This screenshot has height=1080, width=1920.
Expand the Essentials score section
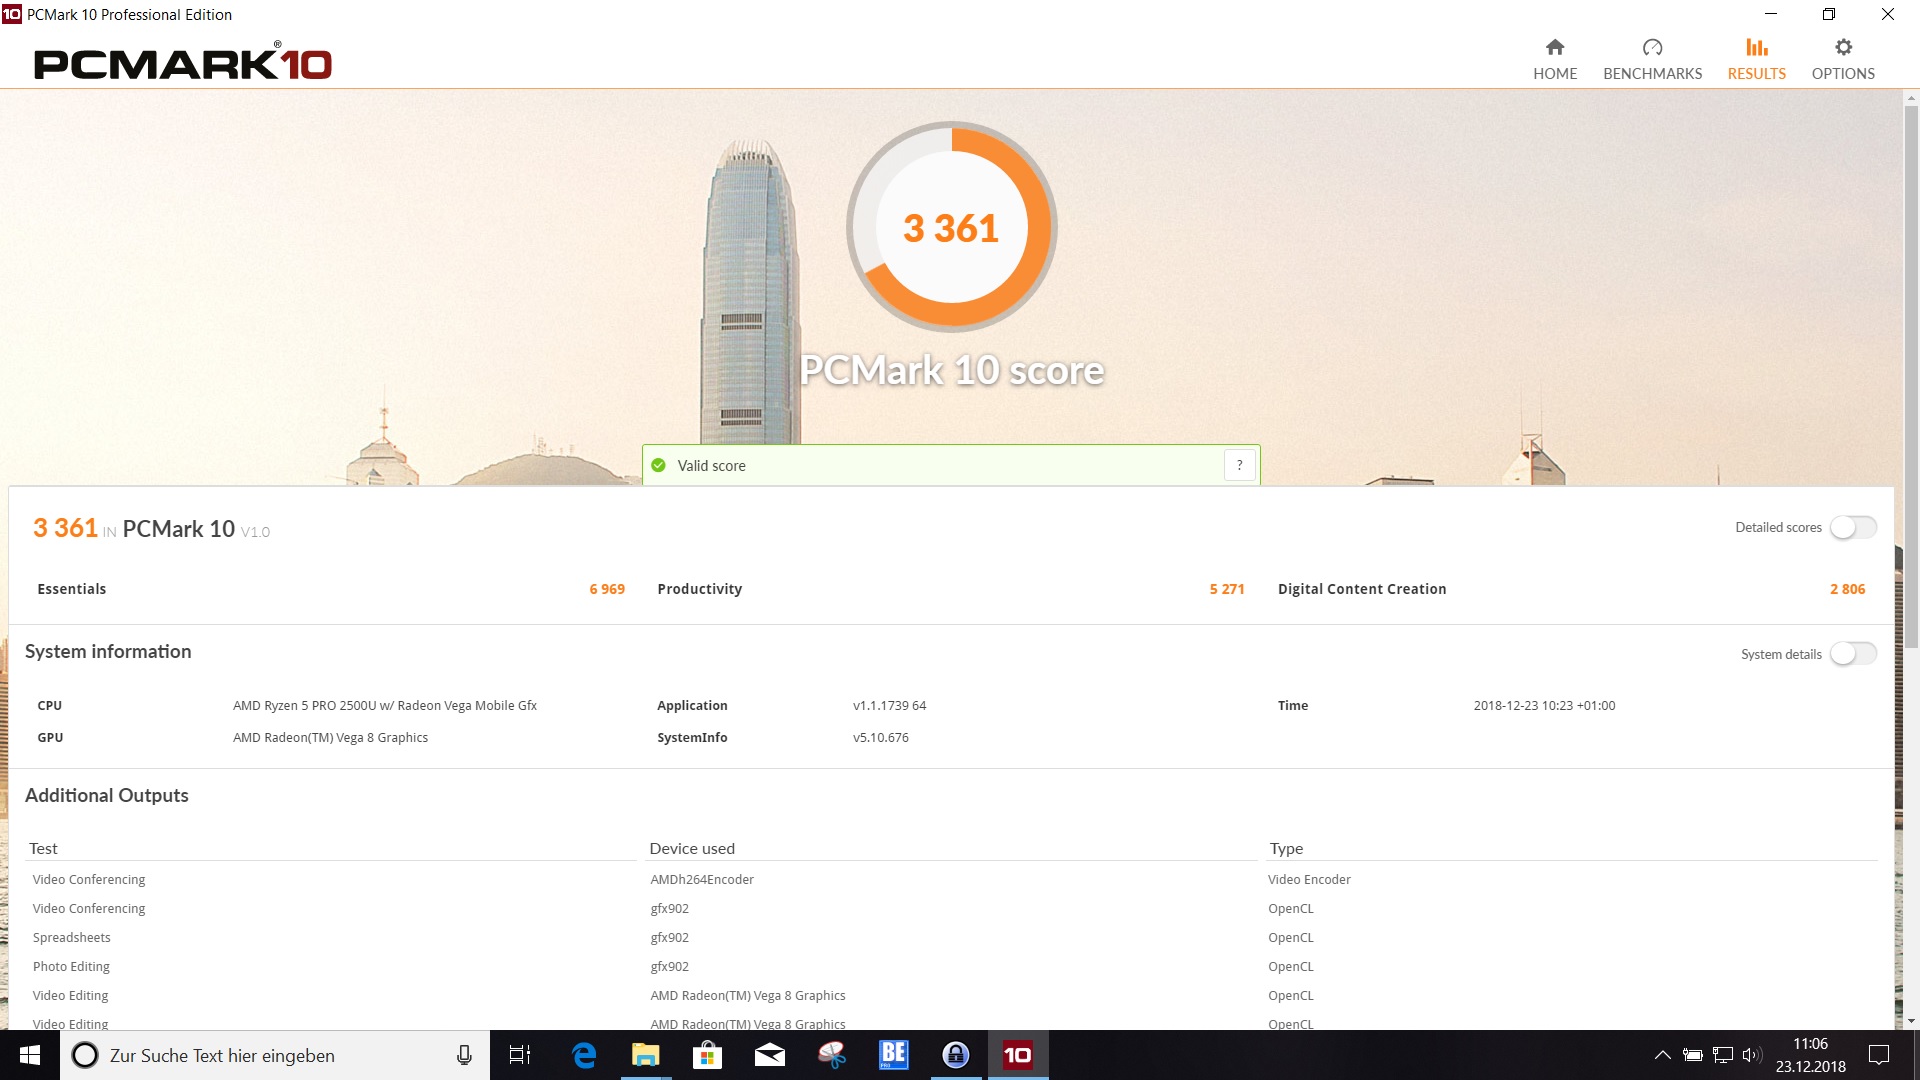(x=72, y=589)
